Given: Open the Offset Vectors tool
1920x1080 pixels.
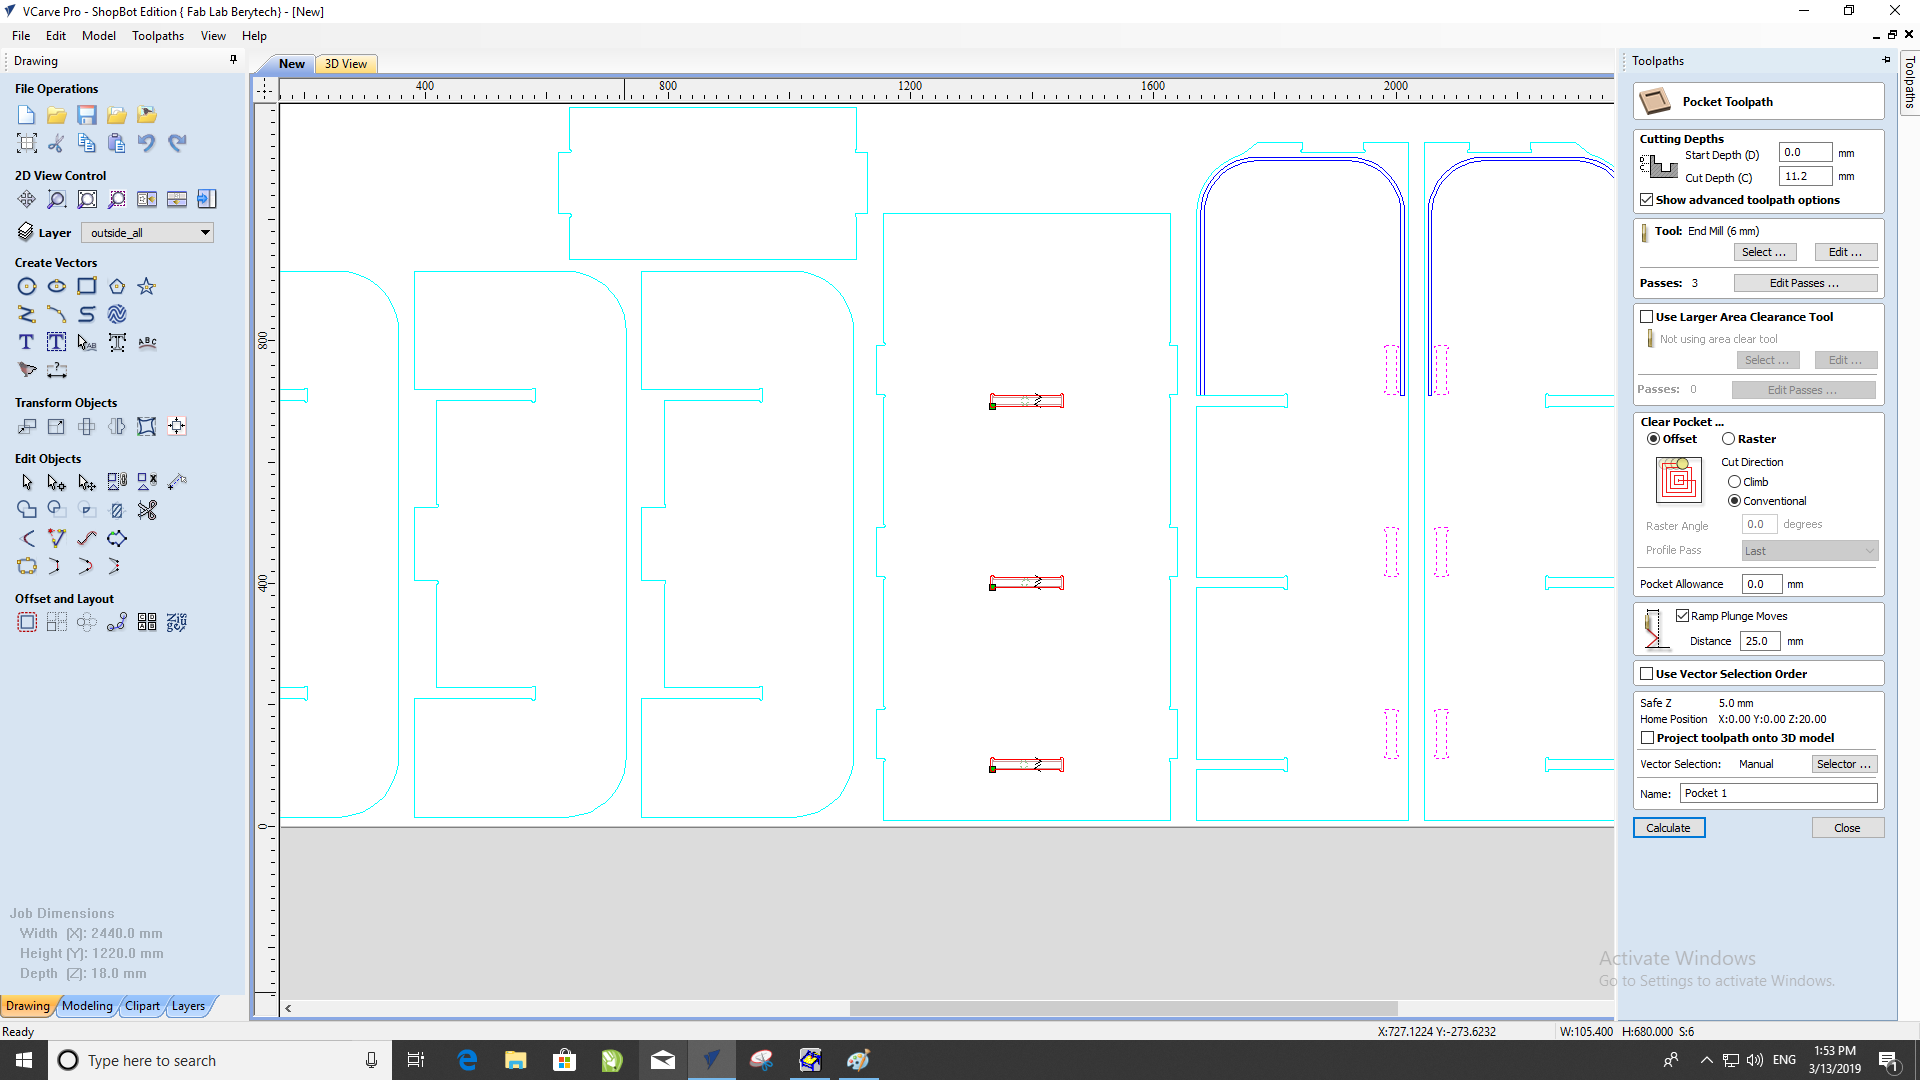Looking at the screenshot, I should pos(27,622).
